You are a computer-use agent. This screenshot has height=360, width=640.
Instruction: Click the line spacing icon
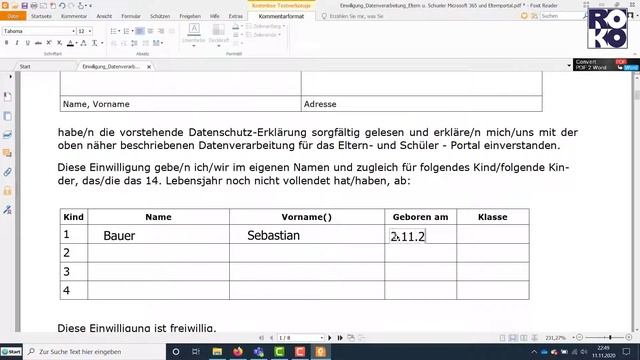coord(134,43)
